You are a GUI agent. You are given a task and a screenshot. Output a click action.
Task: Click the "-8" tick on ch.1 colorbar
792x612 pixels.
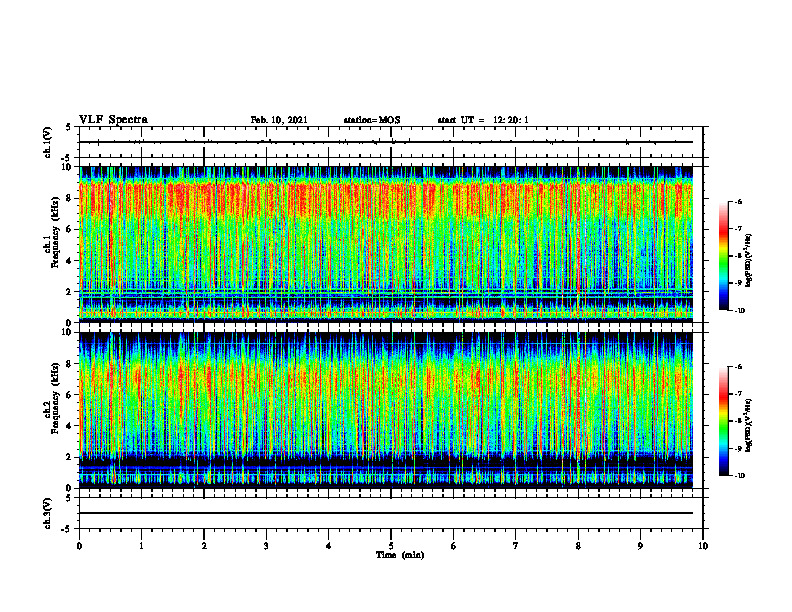[x=739, y=256]
